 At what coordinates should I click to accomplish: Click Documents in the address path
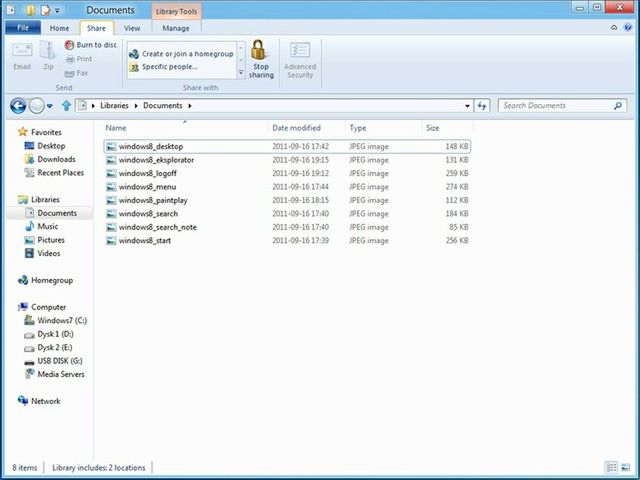(x=162, y=105)
